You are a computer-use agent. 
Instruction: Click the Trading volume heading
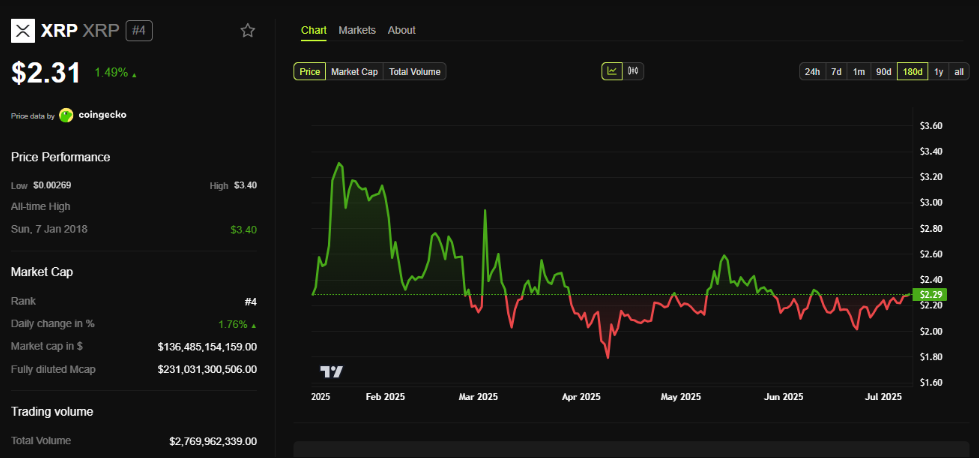52,412
